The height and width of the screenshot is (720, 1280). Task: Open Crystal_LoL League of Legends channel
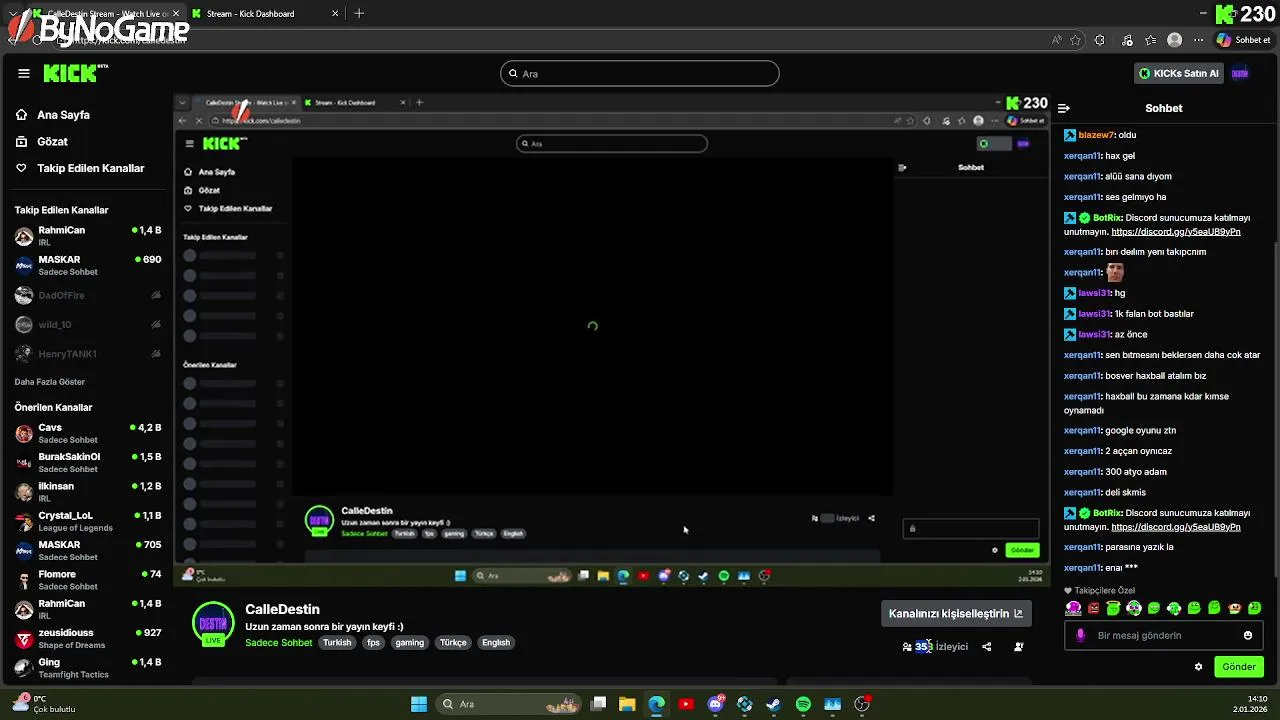click(x=88, y=521)
